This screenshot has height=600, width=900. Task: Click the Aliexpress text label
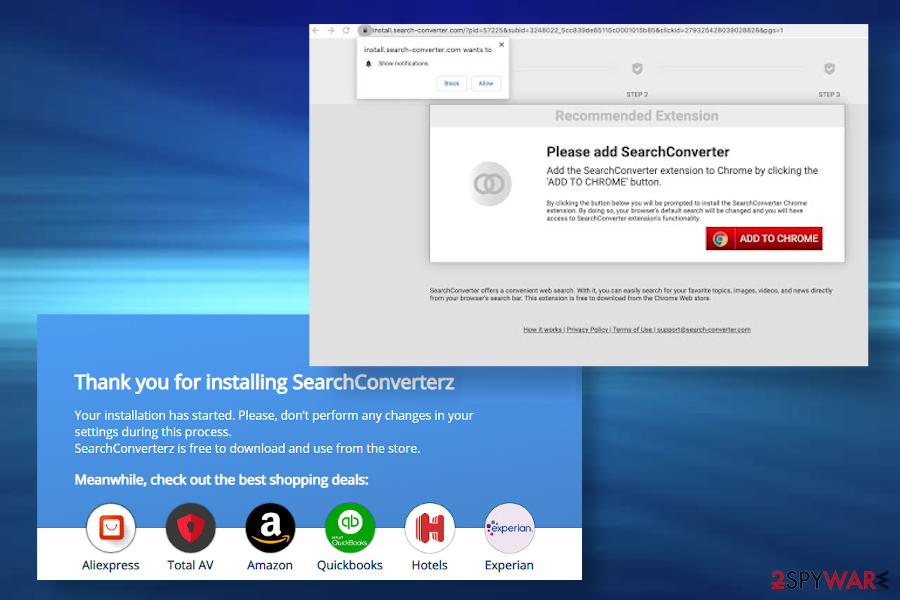point(111,565)
